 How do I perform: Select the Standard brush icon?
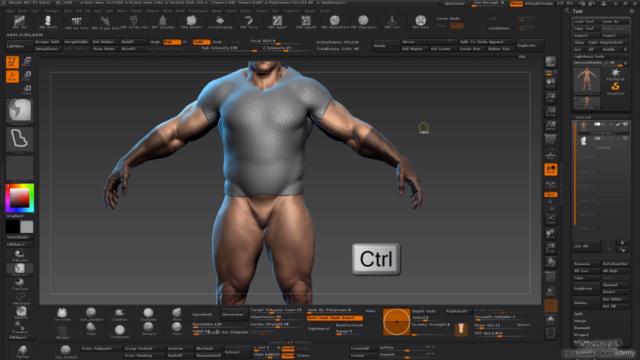click(x=148, y=328)
